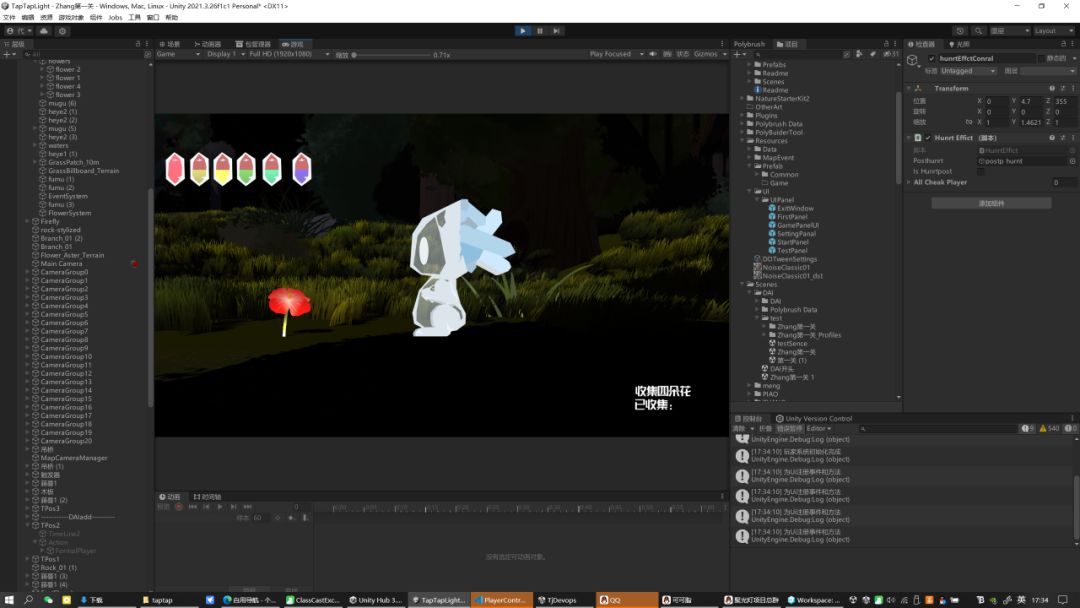Open the Jobs menu
1080x608 pixels.
[x=115, y=17]
